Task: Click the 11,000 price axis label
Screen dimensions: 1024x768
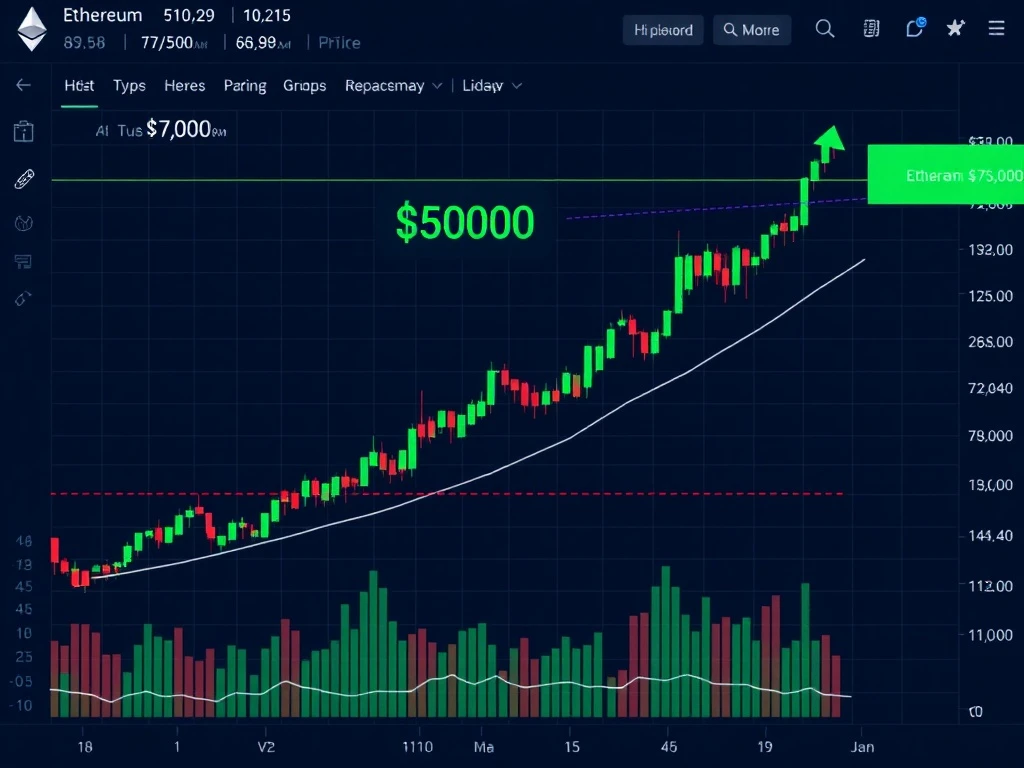Action: tap(991, 635)
